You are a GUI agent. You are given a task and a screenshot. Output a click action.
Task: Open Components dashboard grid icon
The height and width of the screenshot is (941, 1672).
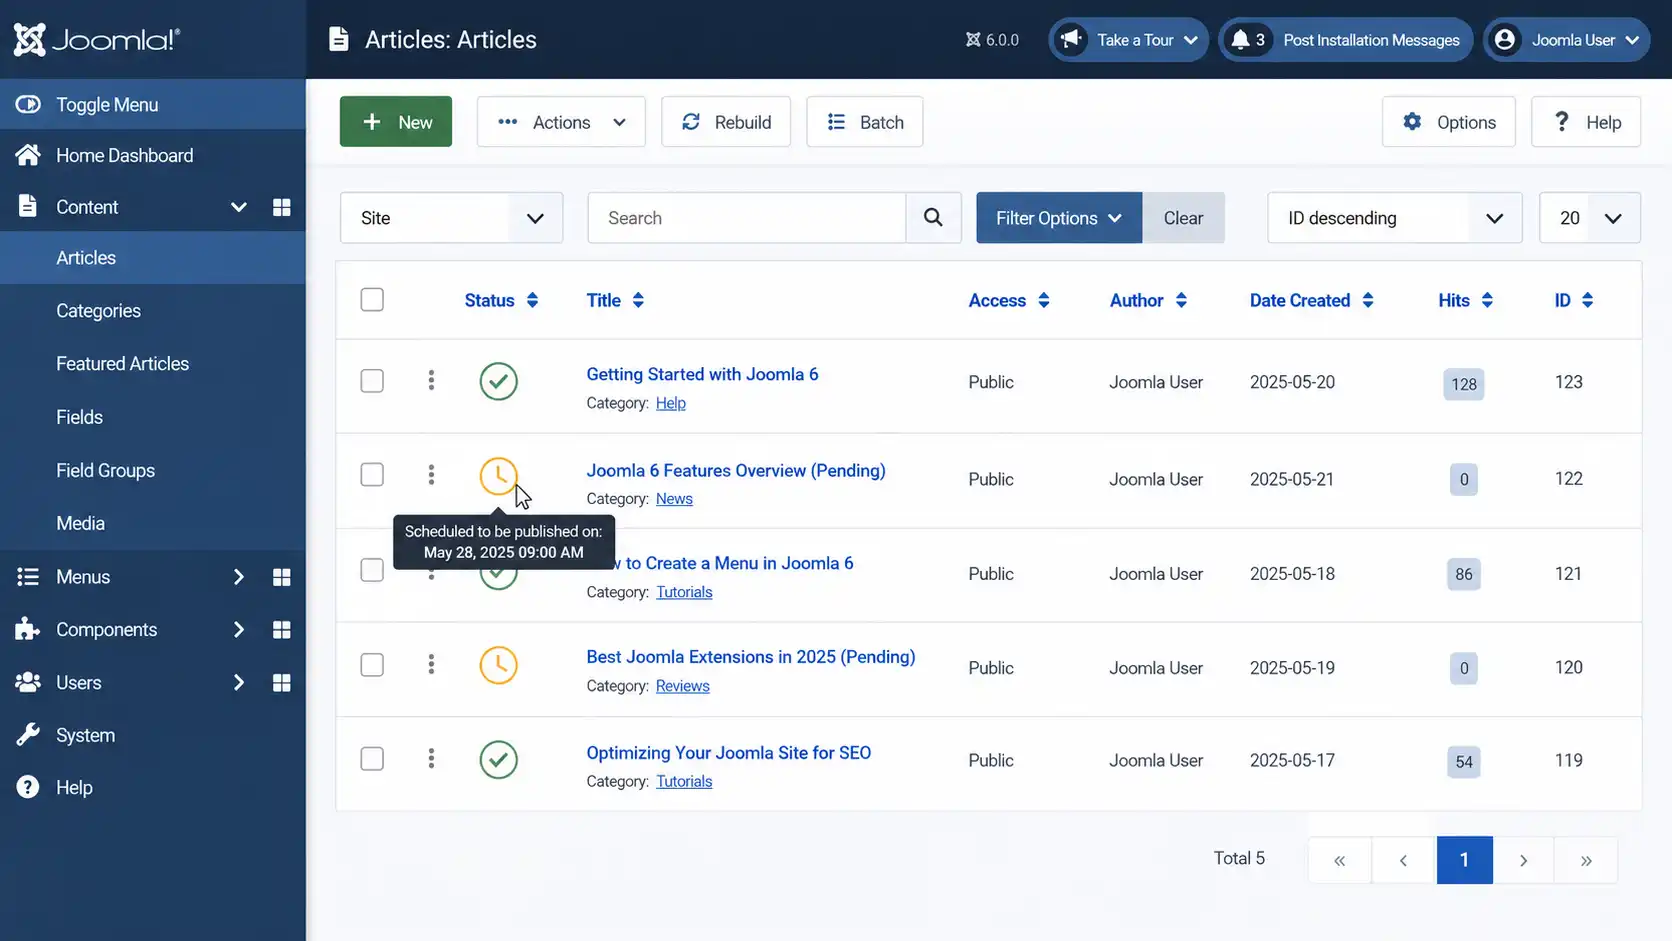coord(282,630)
